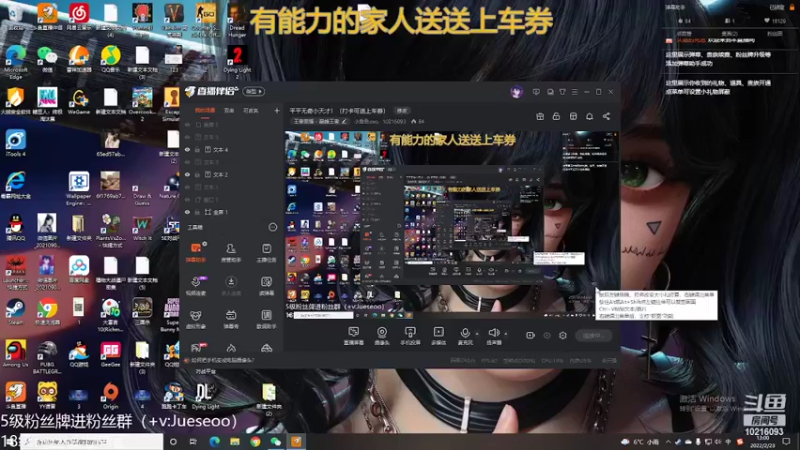Image resolution: width=800 pixels, height=450 pixels.
Task: Open the 弹幕秀 tool icon
Action: pos(231,319)
